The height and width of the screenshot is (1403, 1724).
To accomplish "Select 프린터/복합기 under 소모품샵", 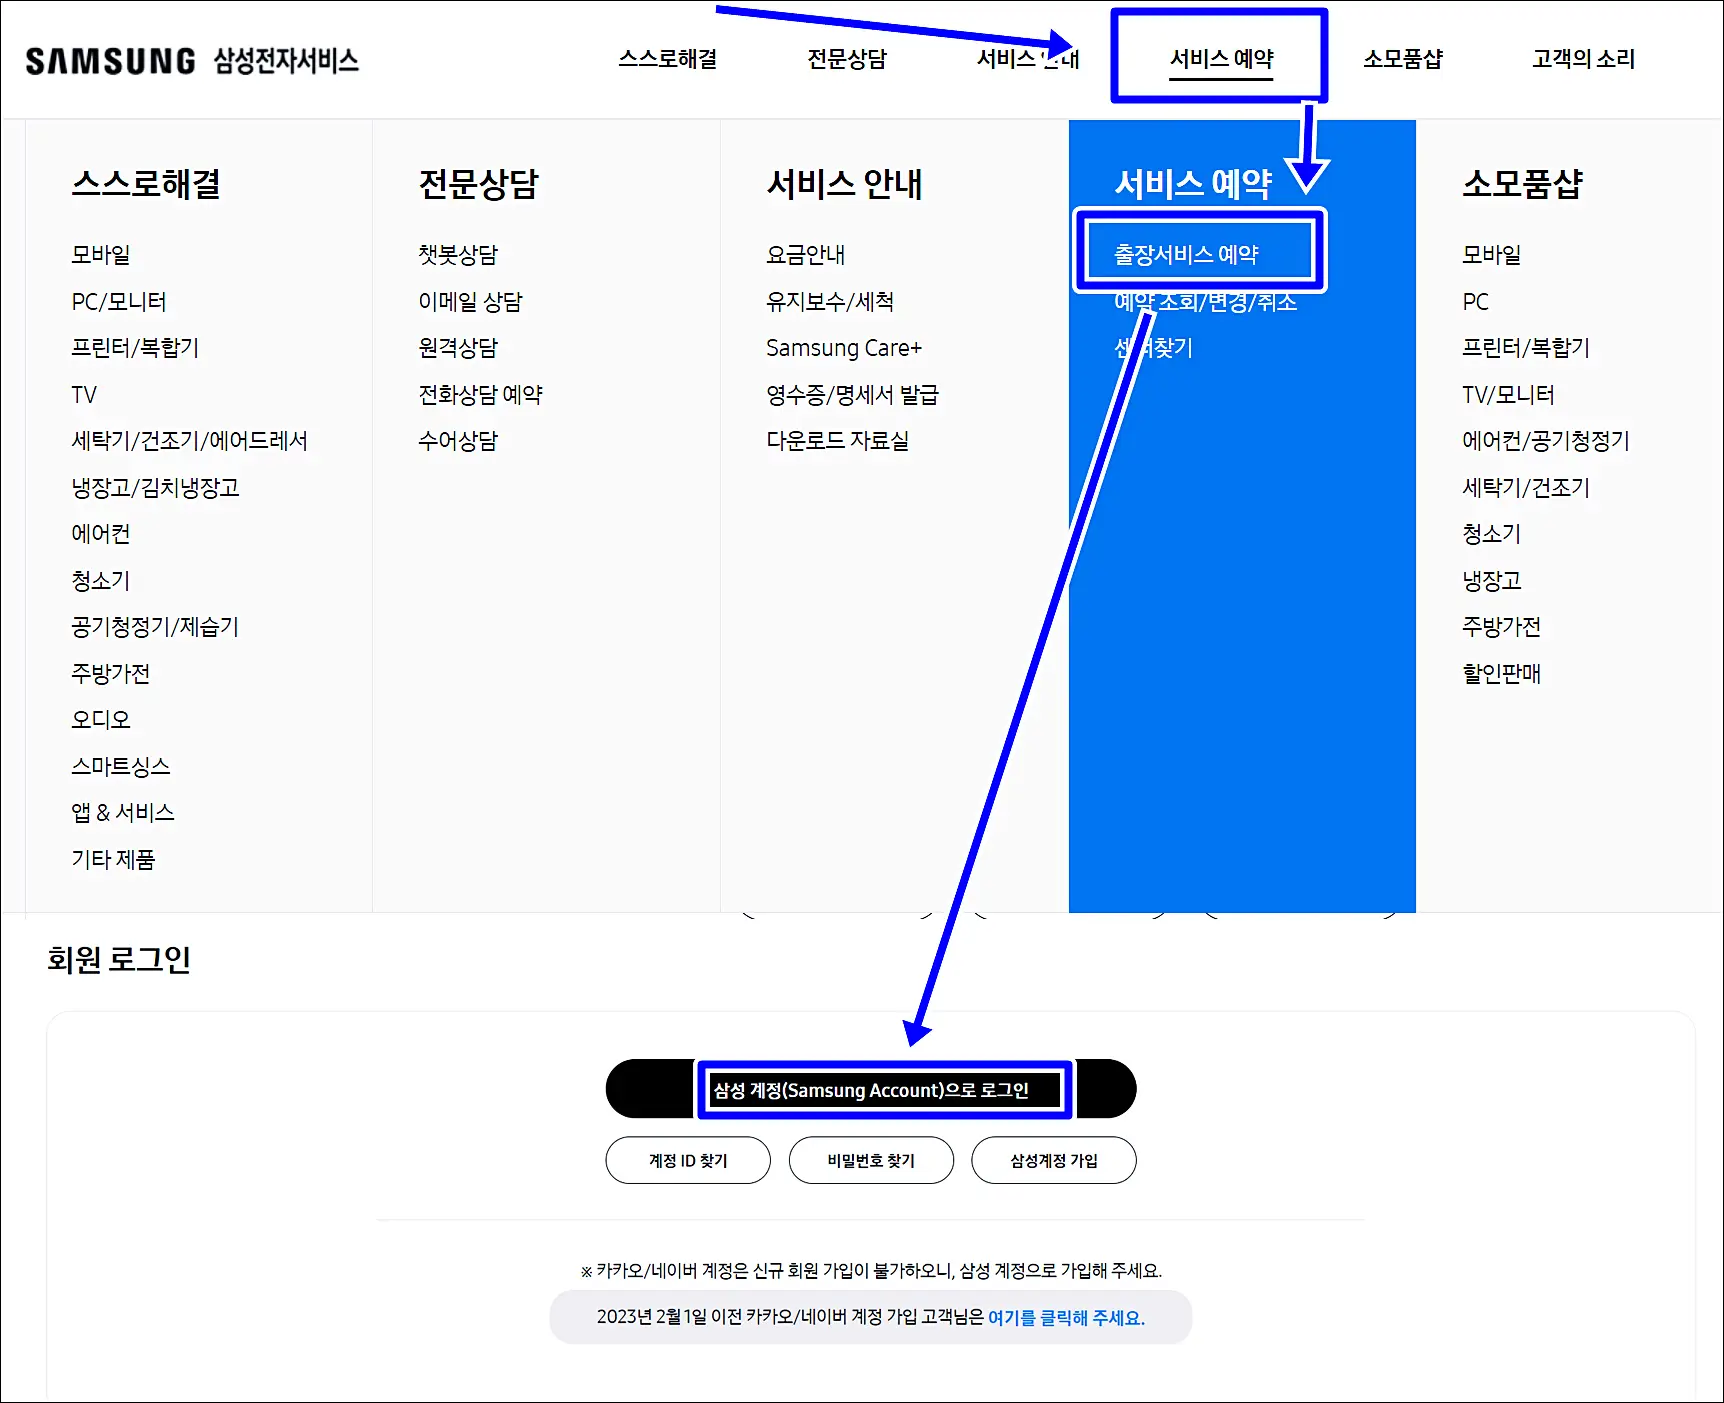I will coord(1526,348).
